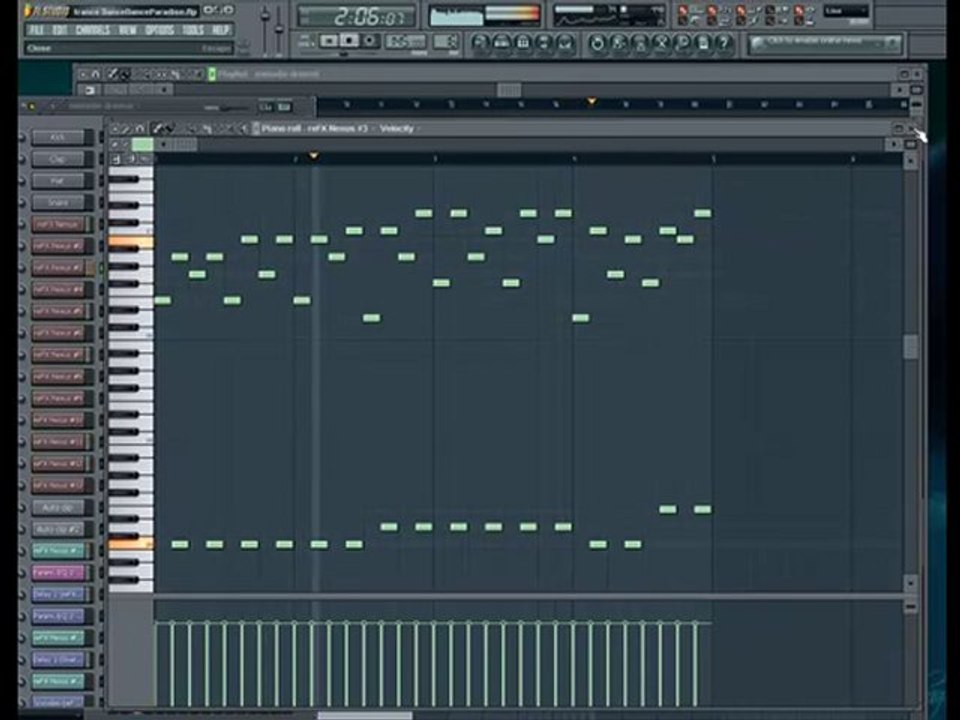Click the transport Stop button

click(349, 41)
